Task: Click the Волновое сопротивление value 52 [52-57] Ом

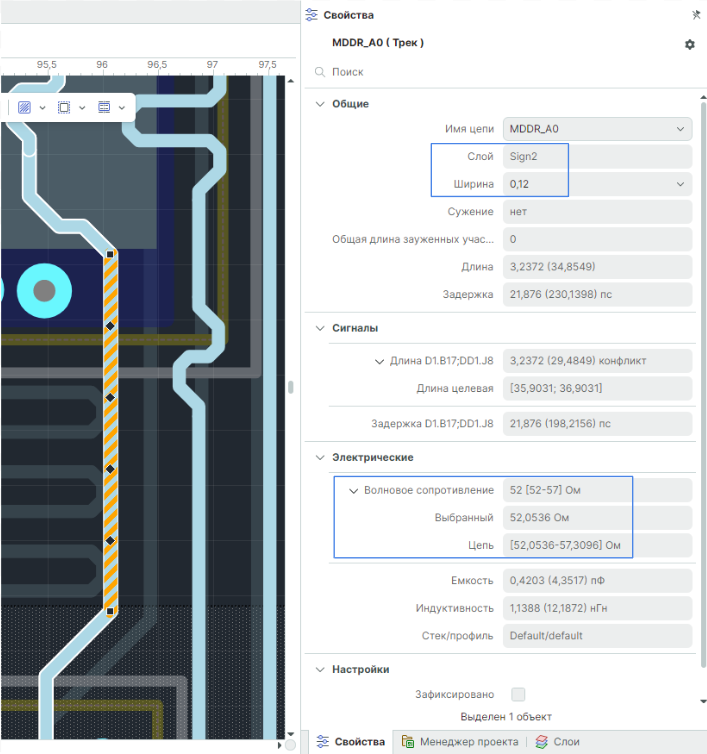Action: click(598, 490)
